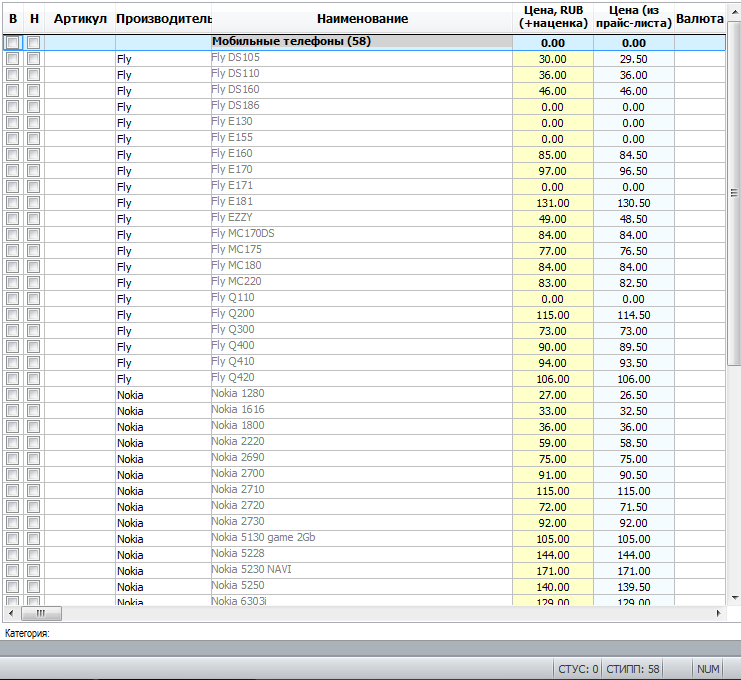Viewport: 741px width, 680px height.
Task: Select the Nokia 1616 name cell
Action: 362,411
